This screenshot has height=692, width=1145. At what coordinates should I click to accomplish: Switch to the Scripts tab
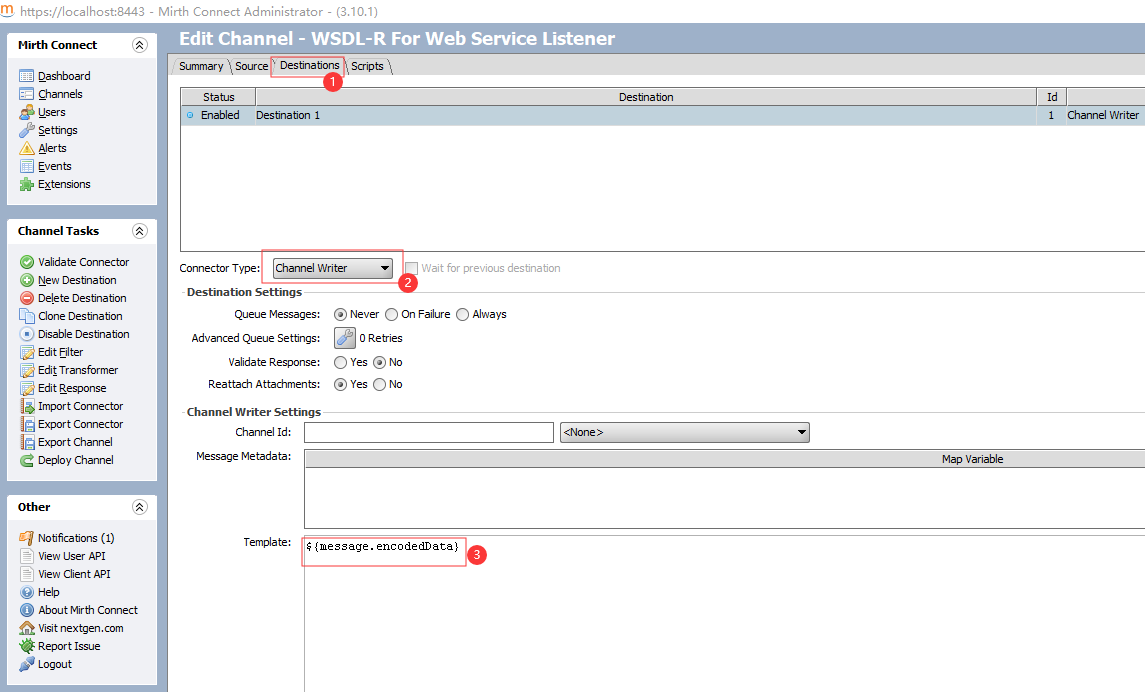pos(367,66)
